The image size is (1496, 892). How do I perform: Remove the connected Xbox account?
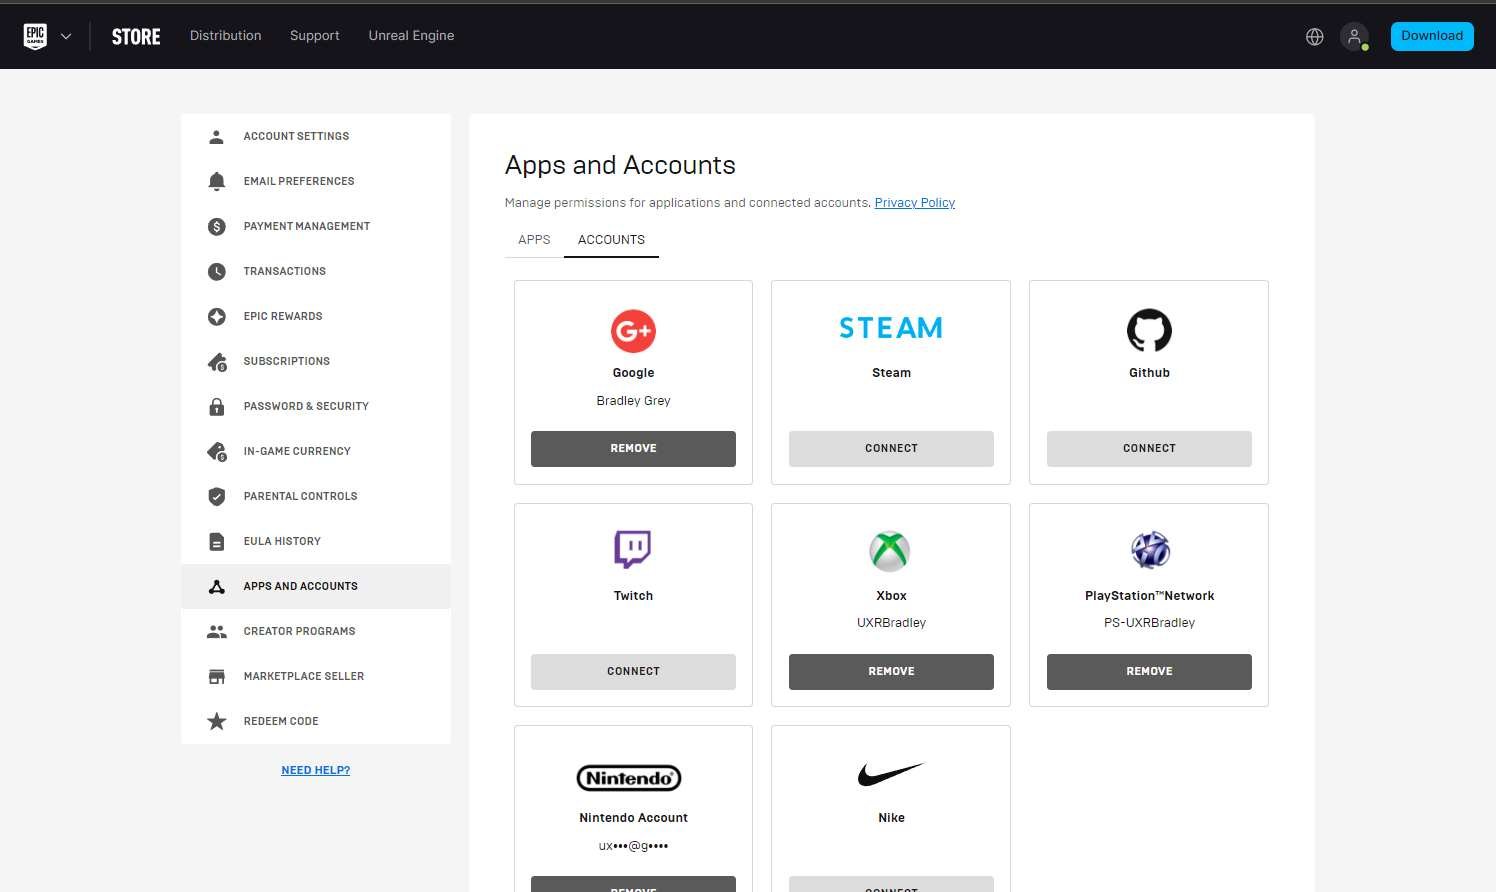(x=891, y=672)
